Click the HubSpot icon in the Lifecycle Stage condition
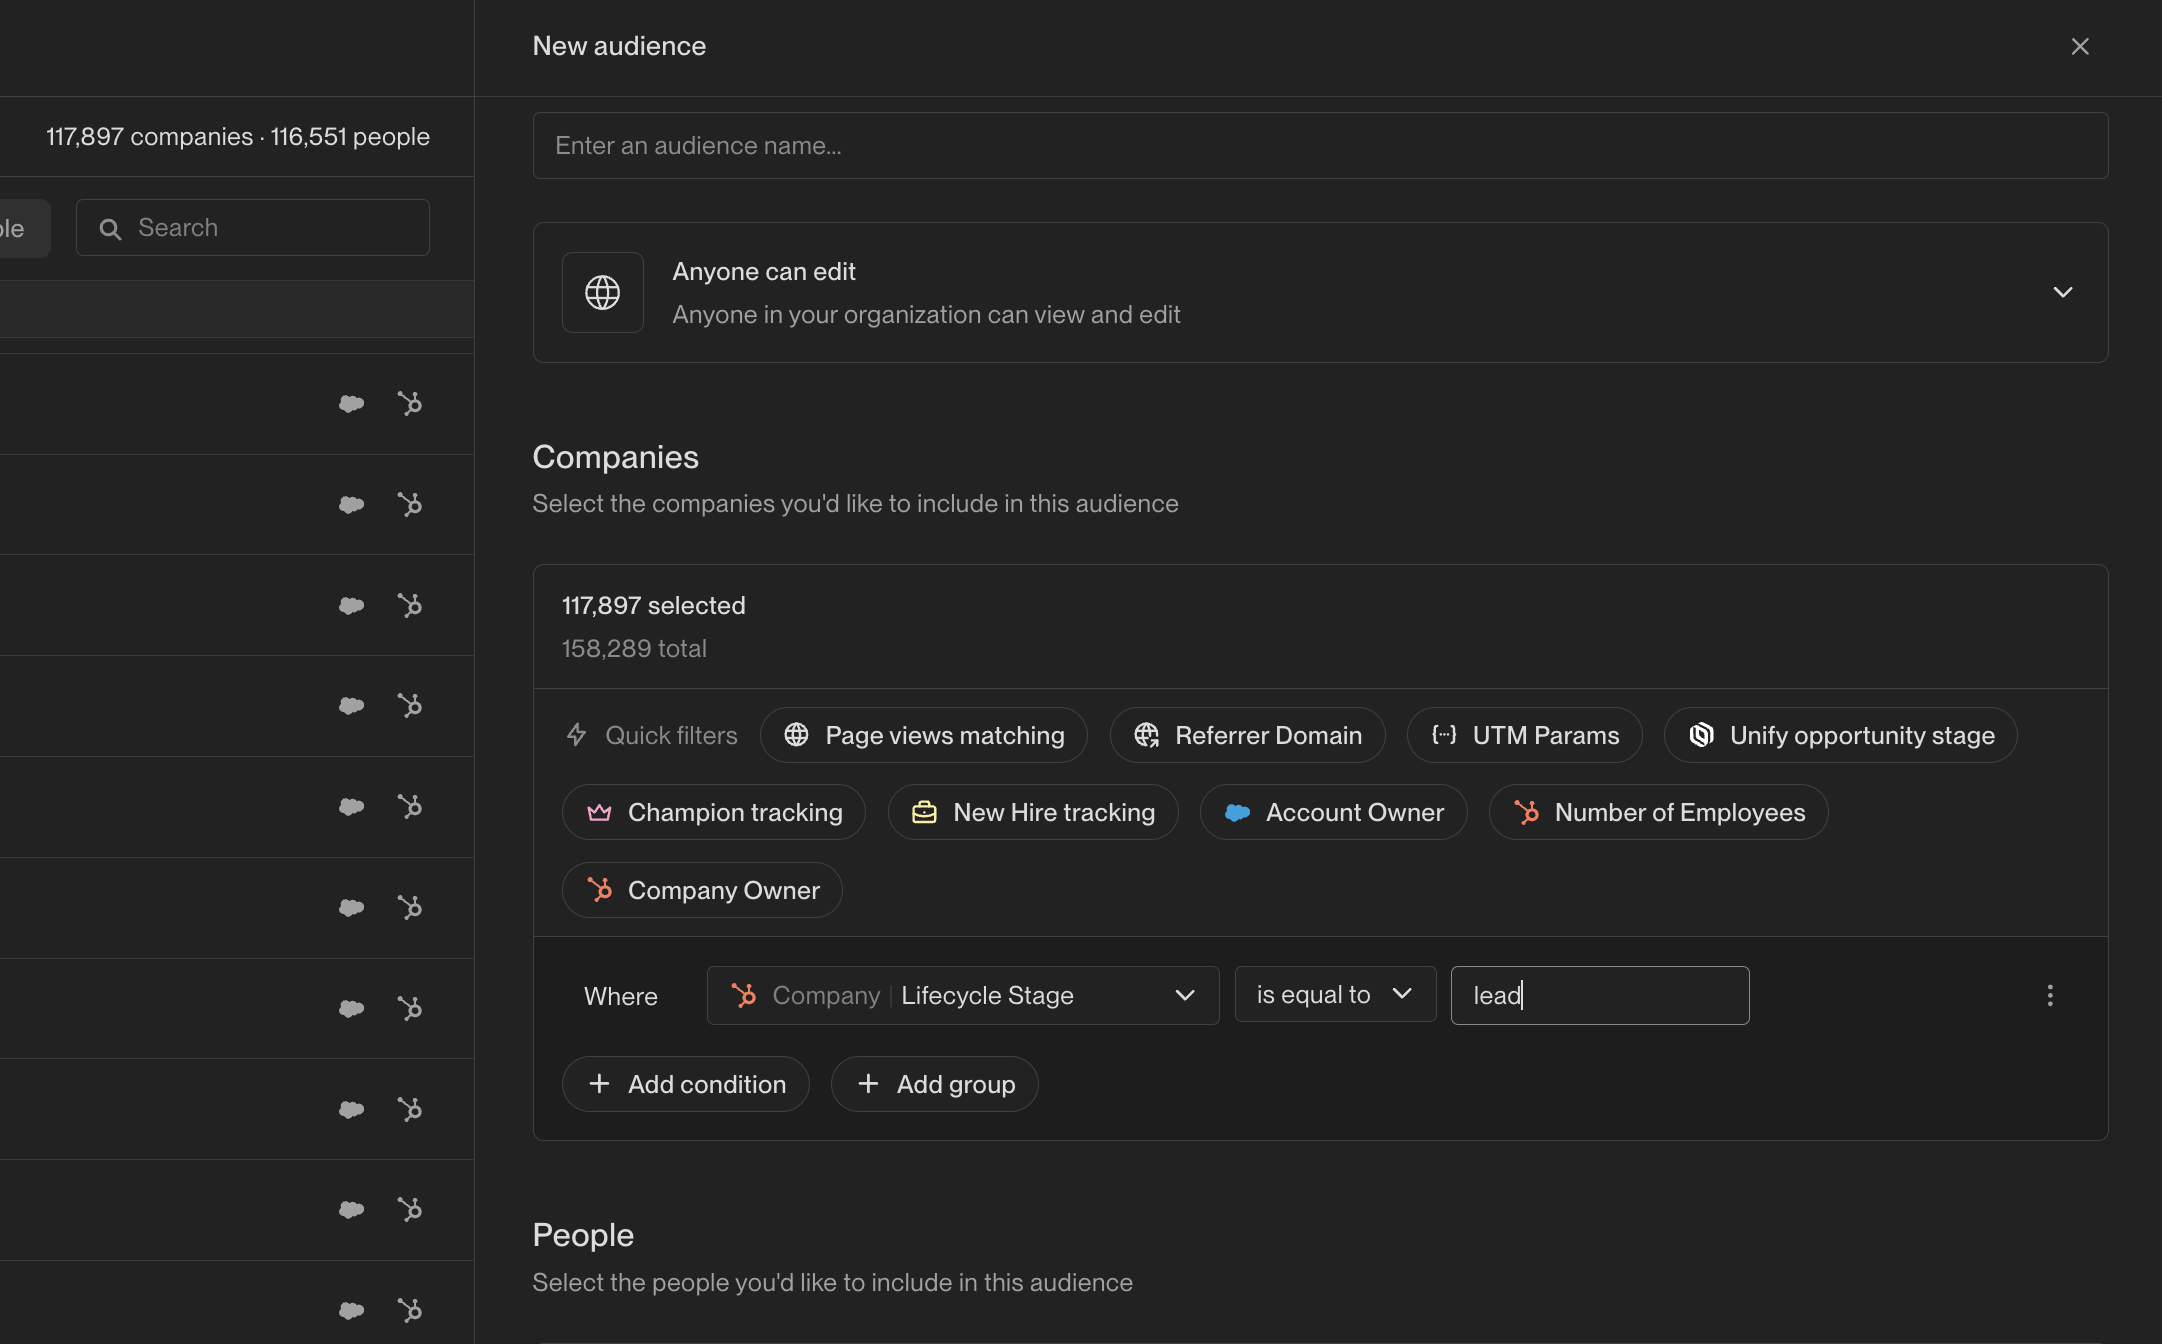This screenshot has width=2162, height=1344. [x=744, y=995]
